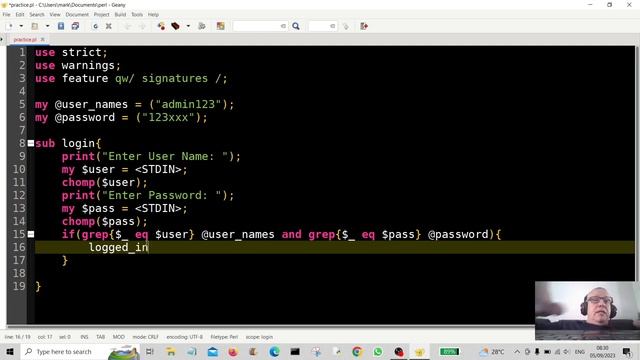Click the Save All toolbar icon
Viewport: 640px width, 360px height.
tap(76, 26)
